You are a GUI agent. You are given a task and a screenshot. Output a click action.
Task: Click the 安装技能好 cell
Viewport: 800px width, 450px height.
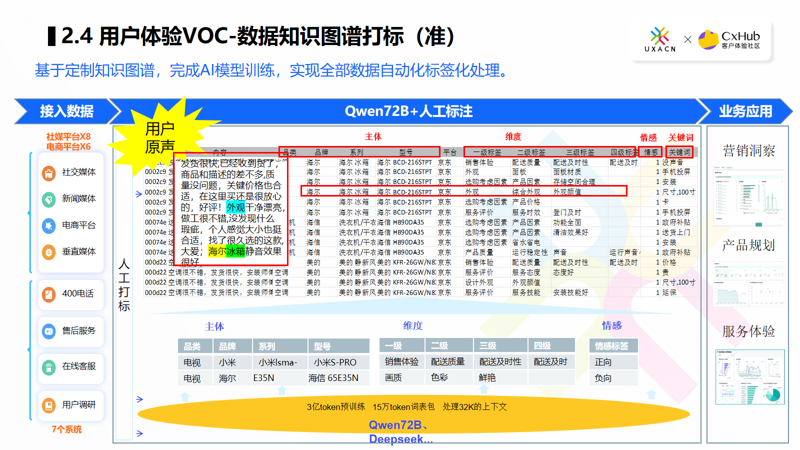pyautogui.click(x=570, y=292)
